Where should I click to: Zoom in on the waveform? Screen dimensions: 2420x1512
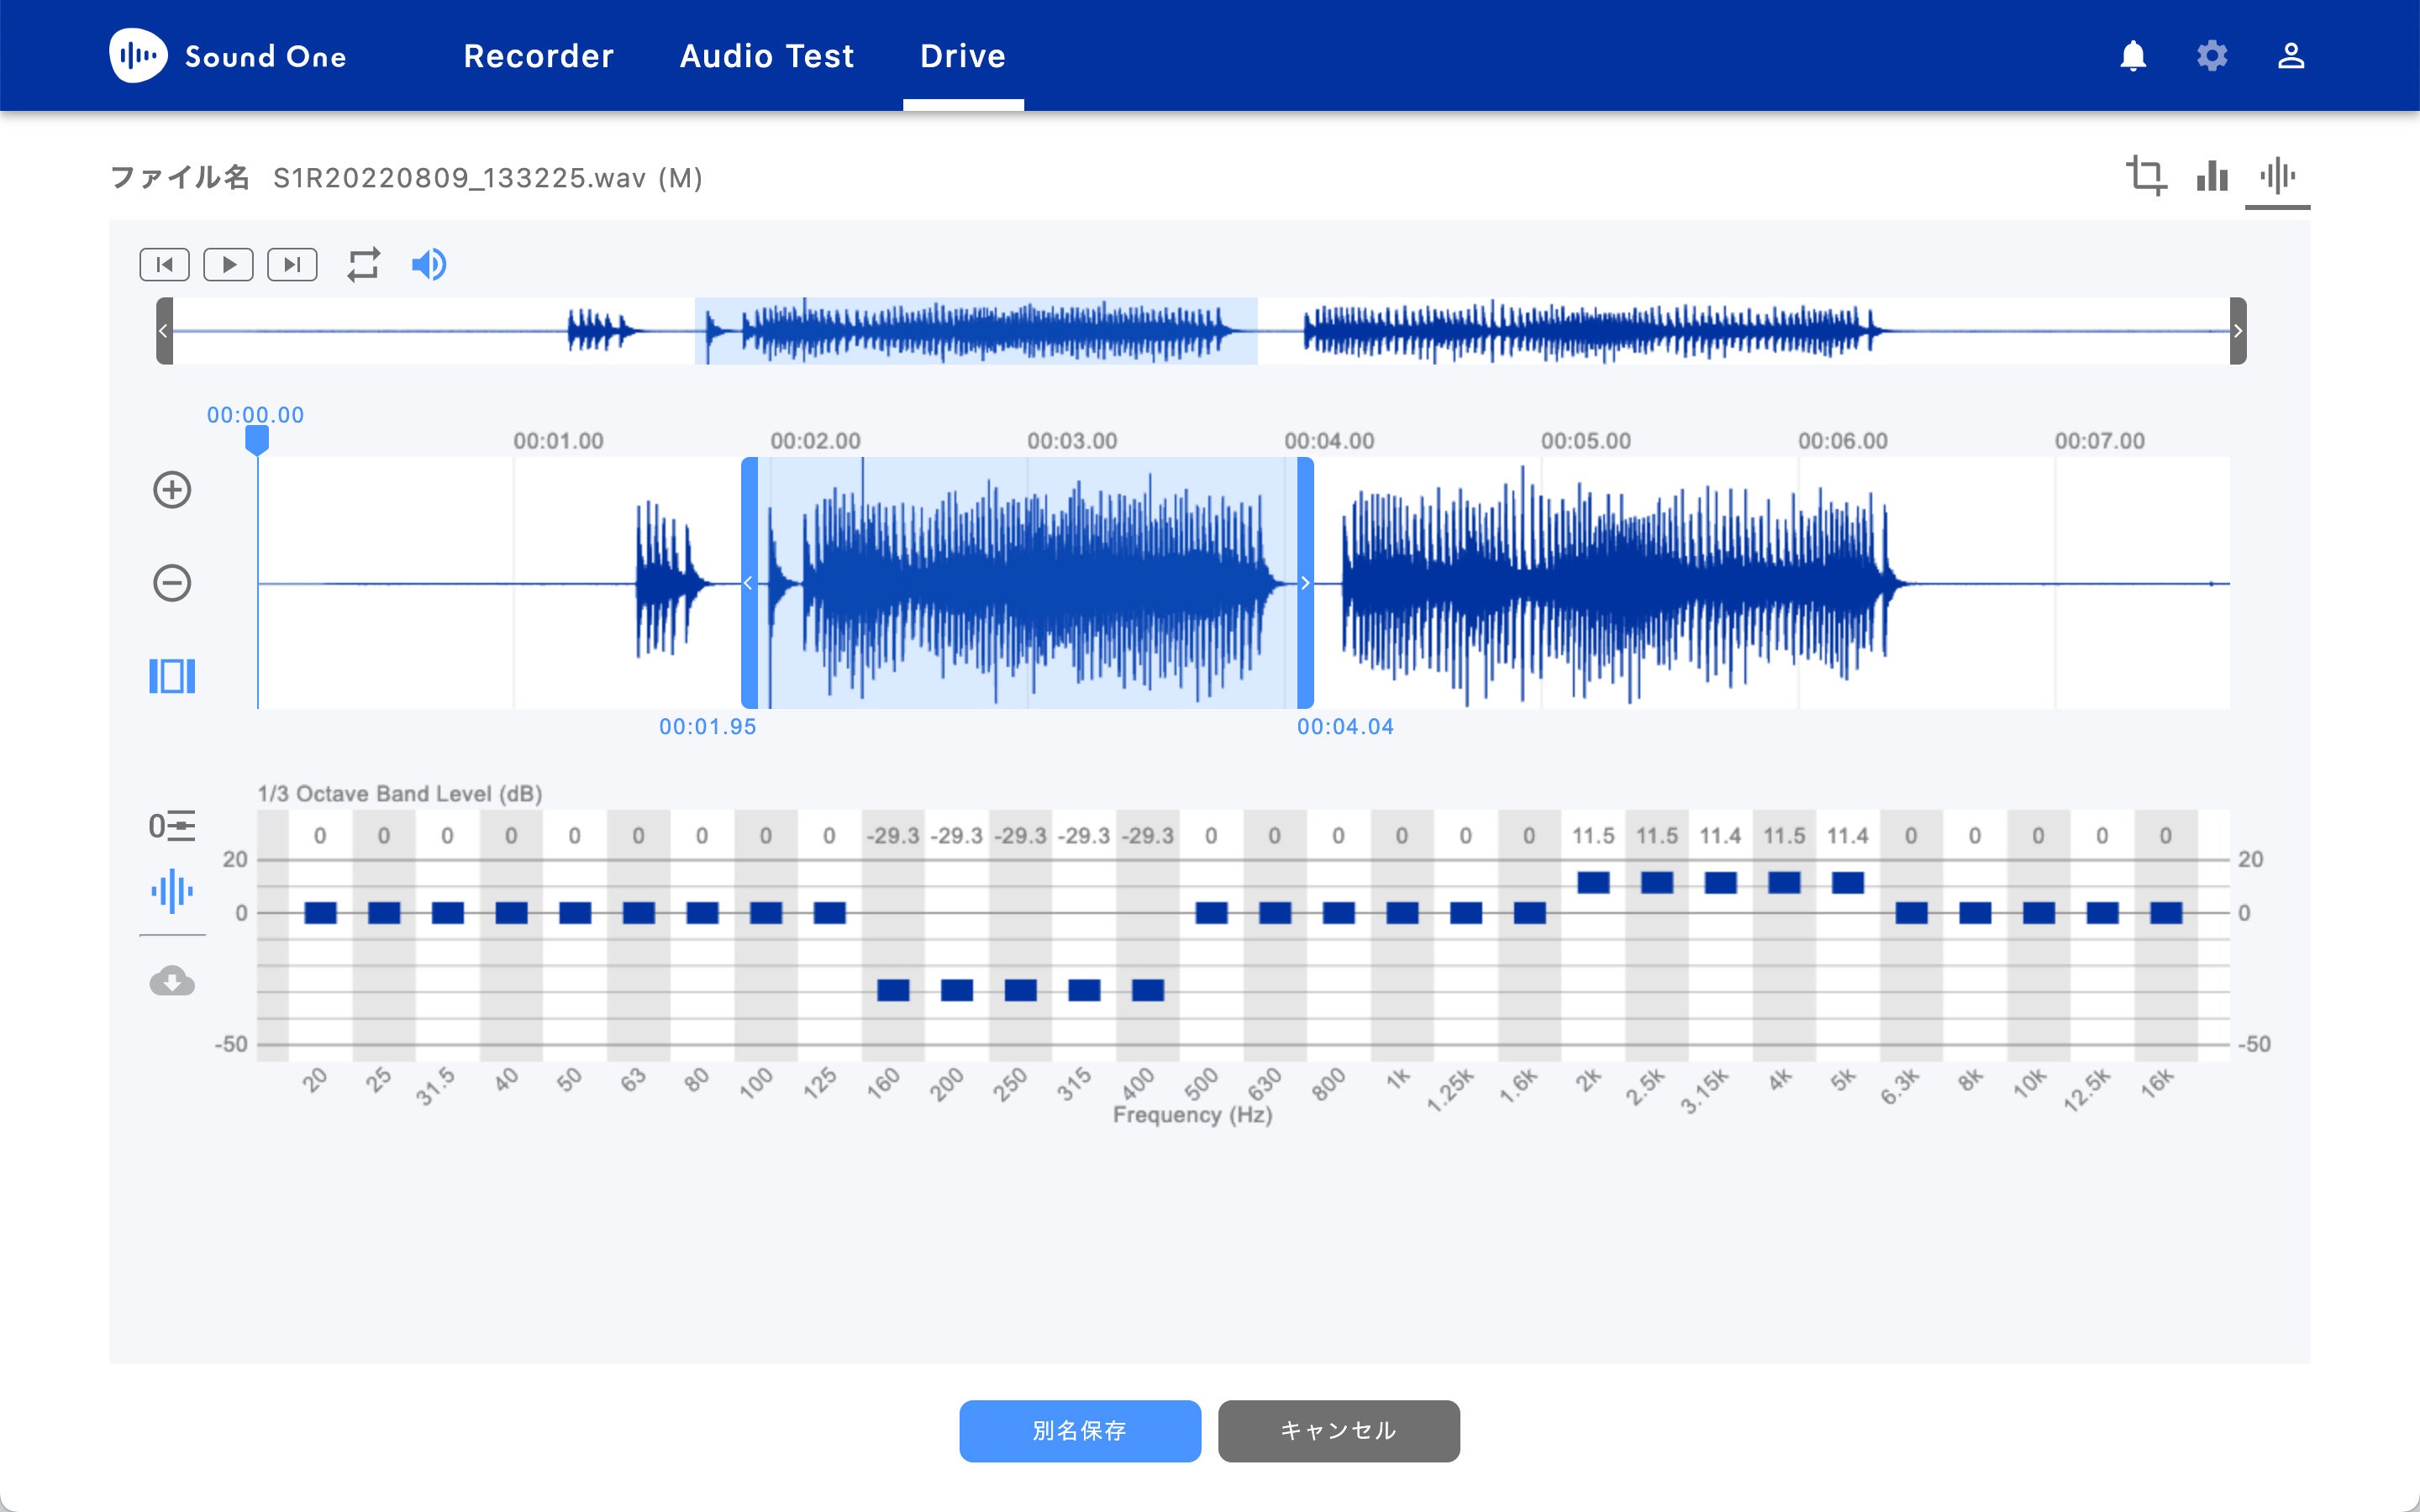172,490
